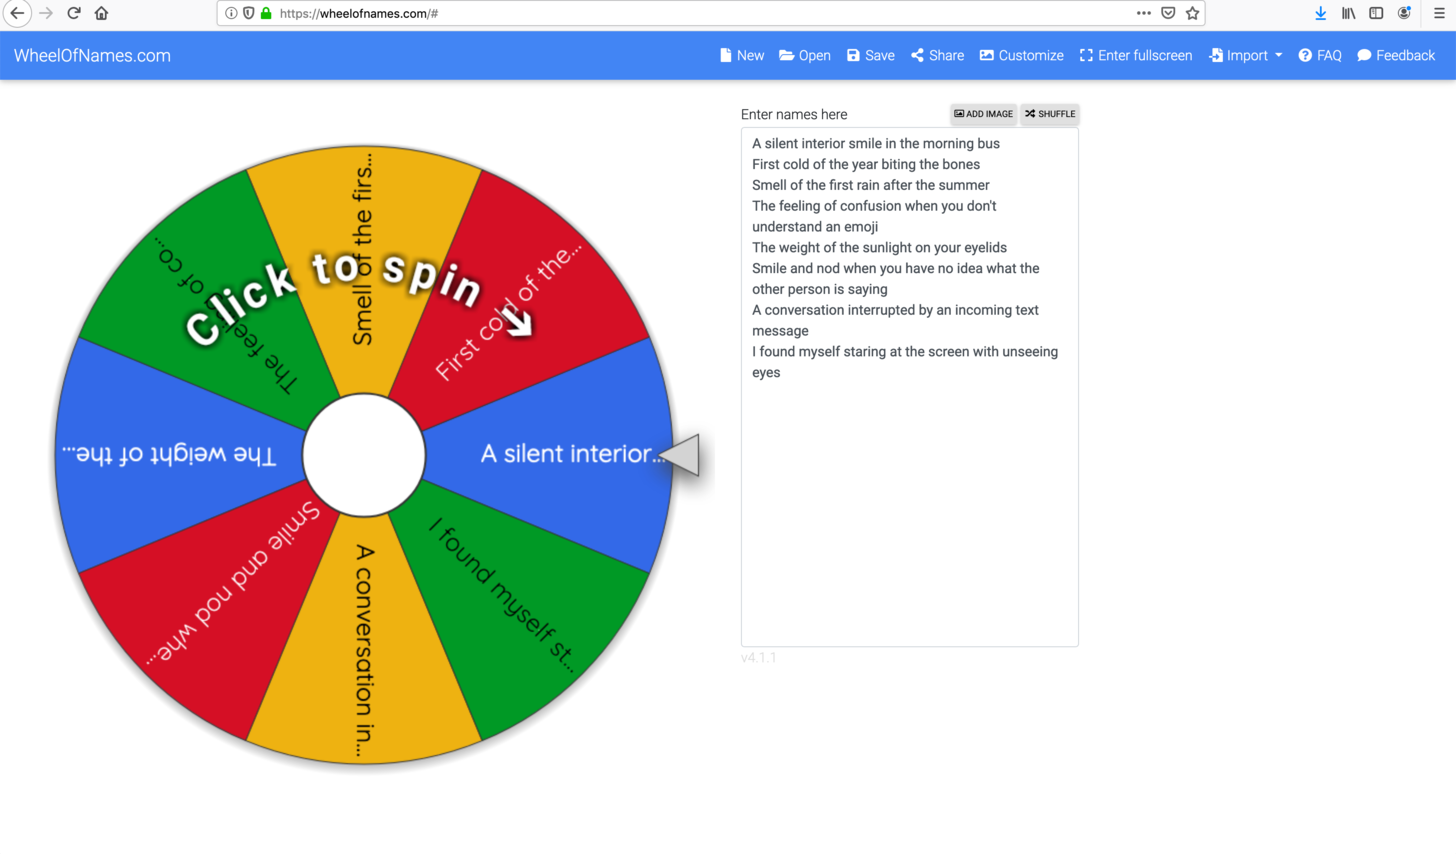Expand the Import dropdown
This screenshot has width=1456, height=854.
point(1245,55)
